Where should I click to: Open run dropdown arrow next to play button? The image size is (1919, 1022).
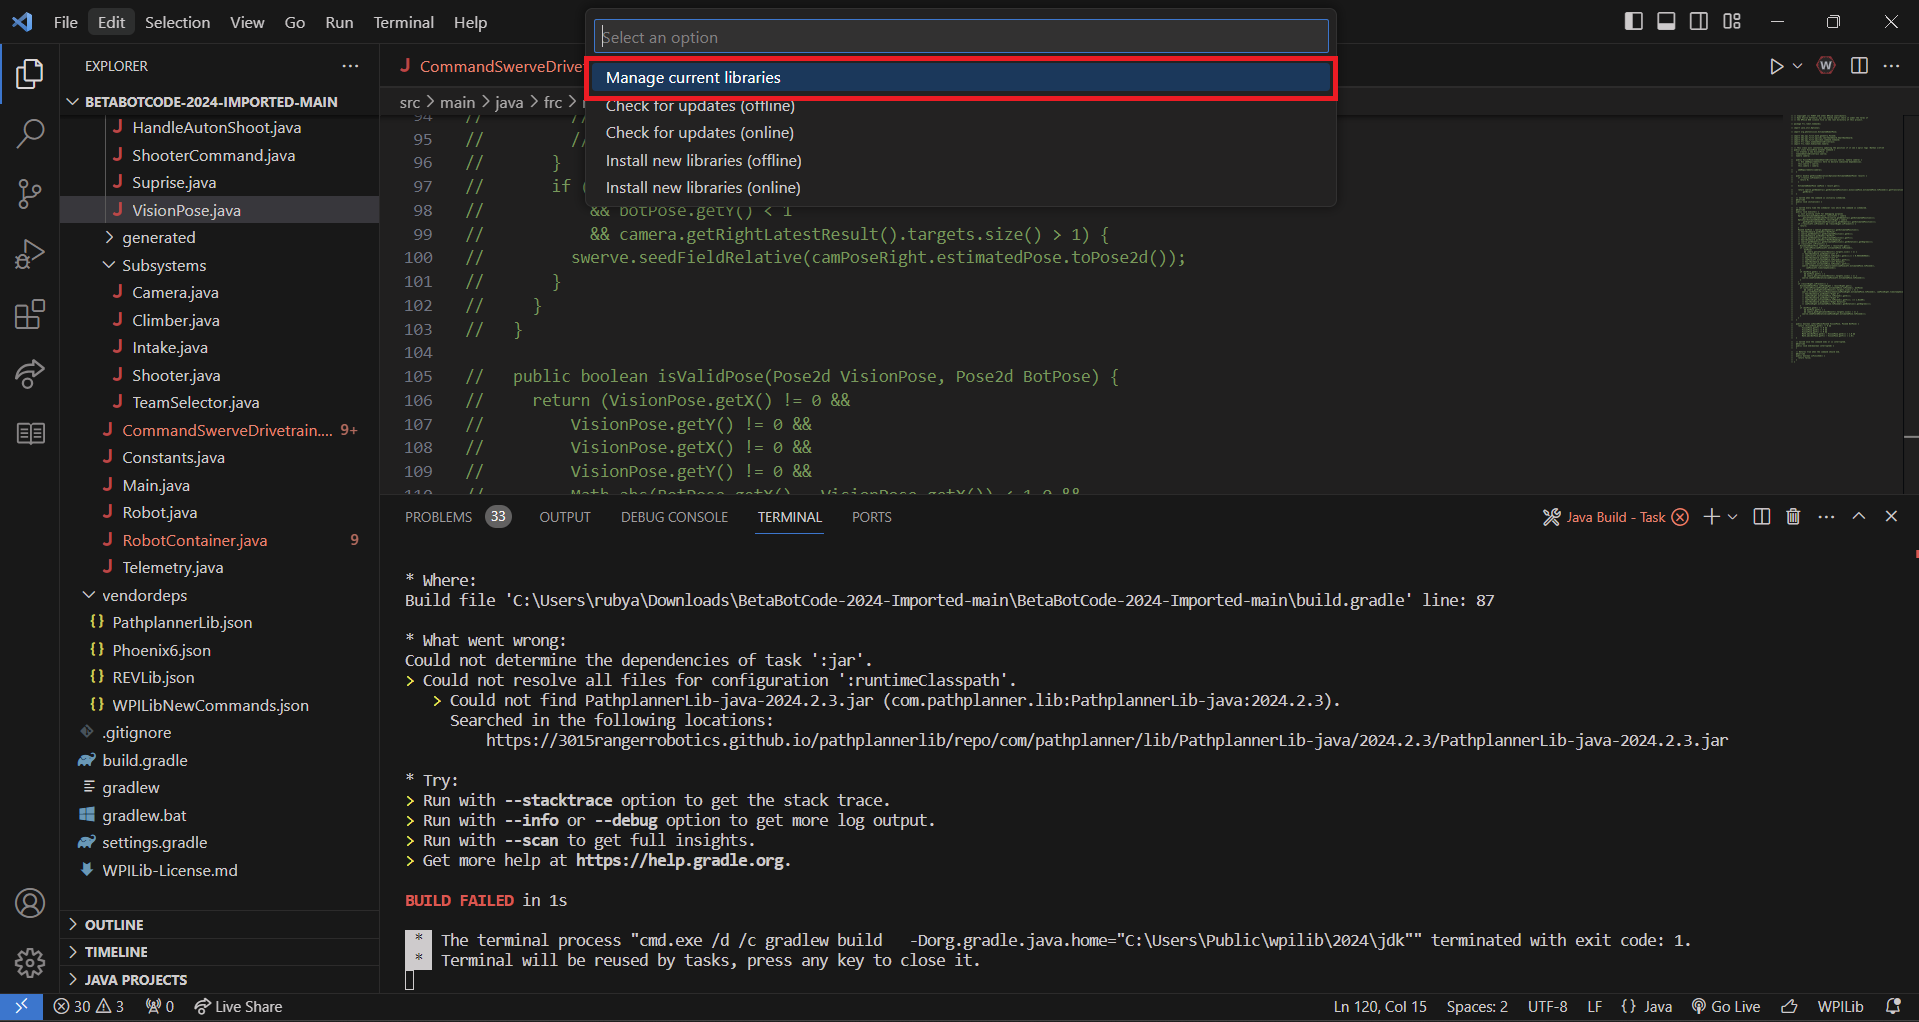[x=1797, y=66]
